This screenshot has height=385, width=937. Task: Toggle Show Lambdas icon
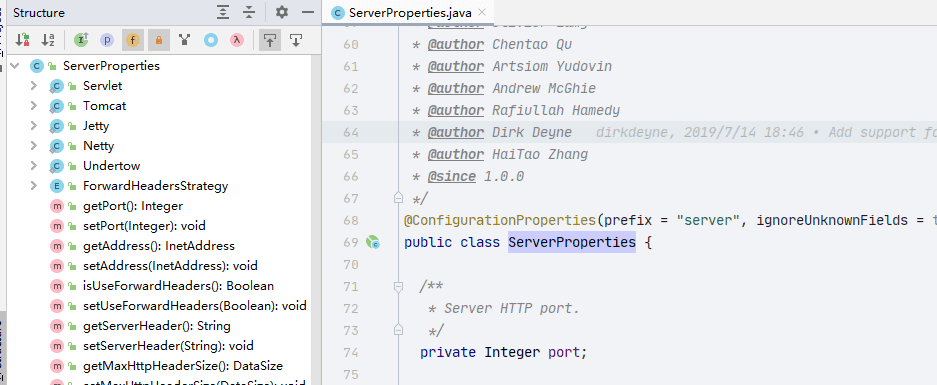point(237,40)
